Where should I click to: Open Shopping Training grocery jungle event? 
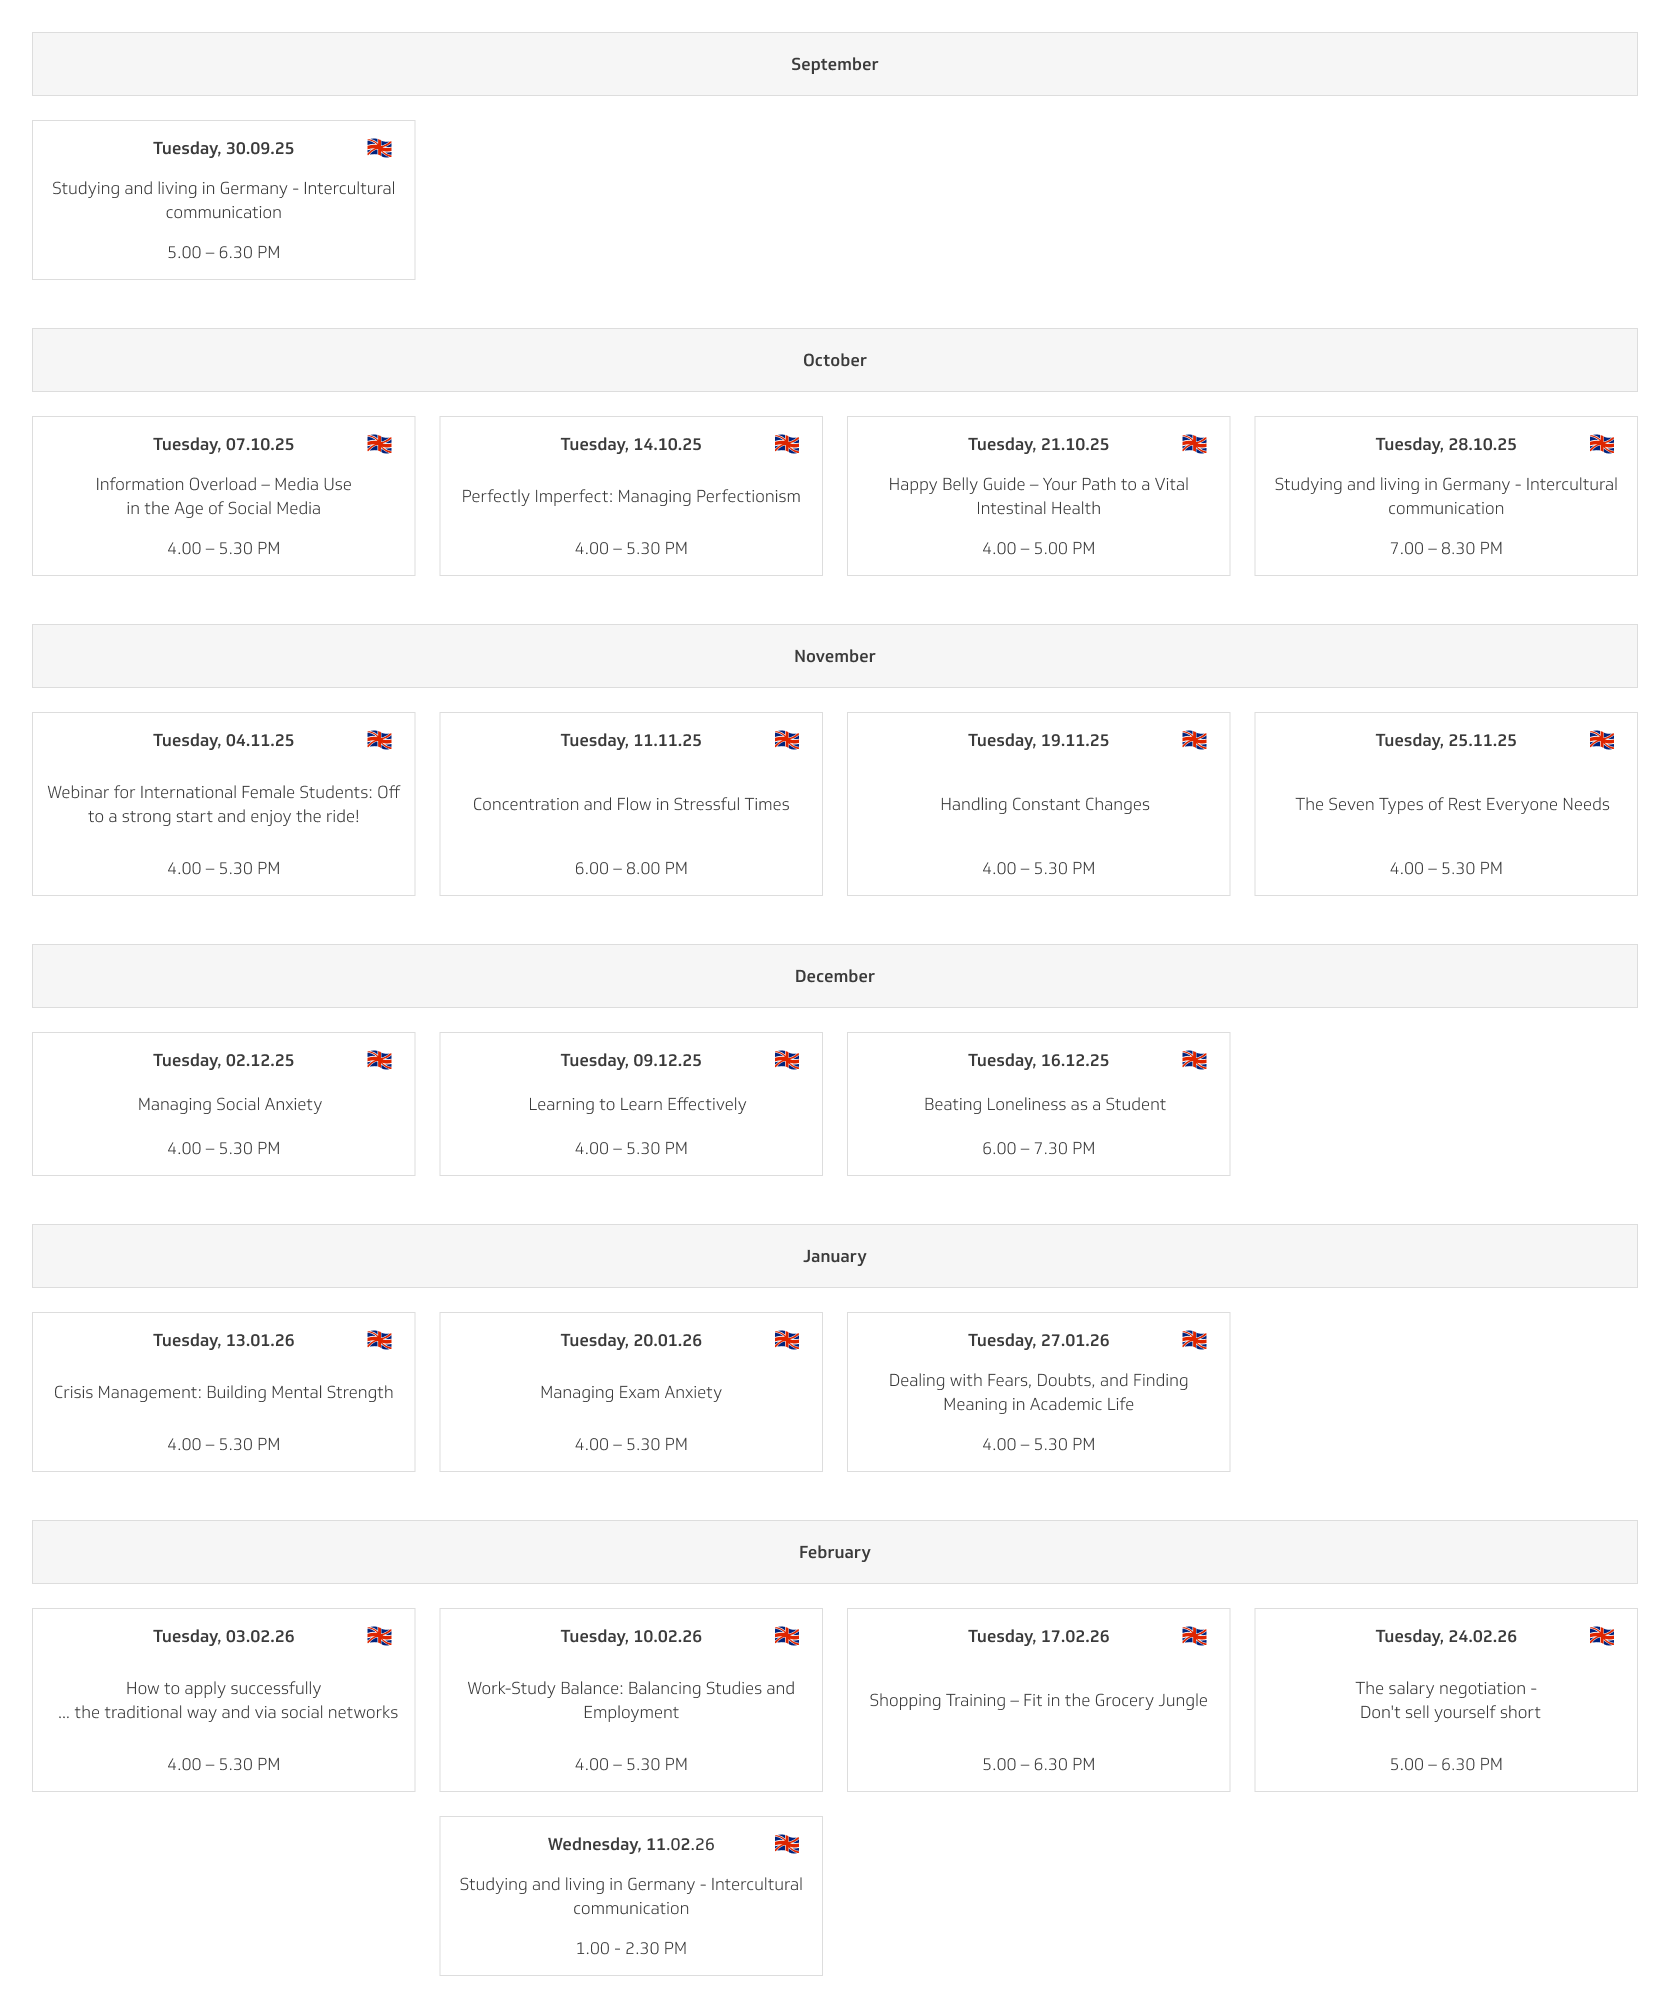(x=1038, y=1700)
